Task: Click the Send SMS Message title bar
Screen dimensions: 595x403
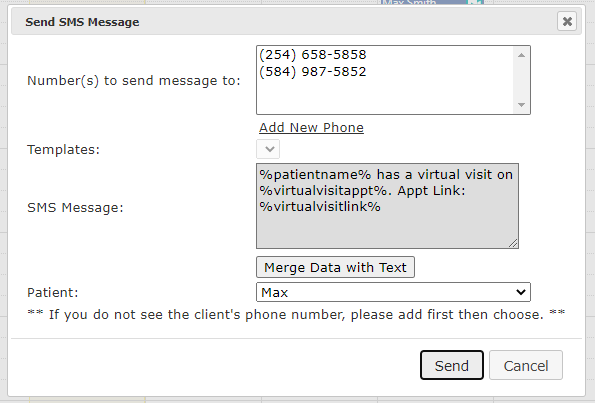Action: (285, 22)
